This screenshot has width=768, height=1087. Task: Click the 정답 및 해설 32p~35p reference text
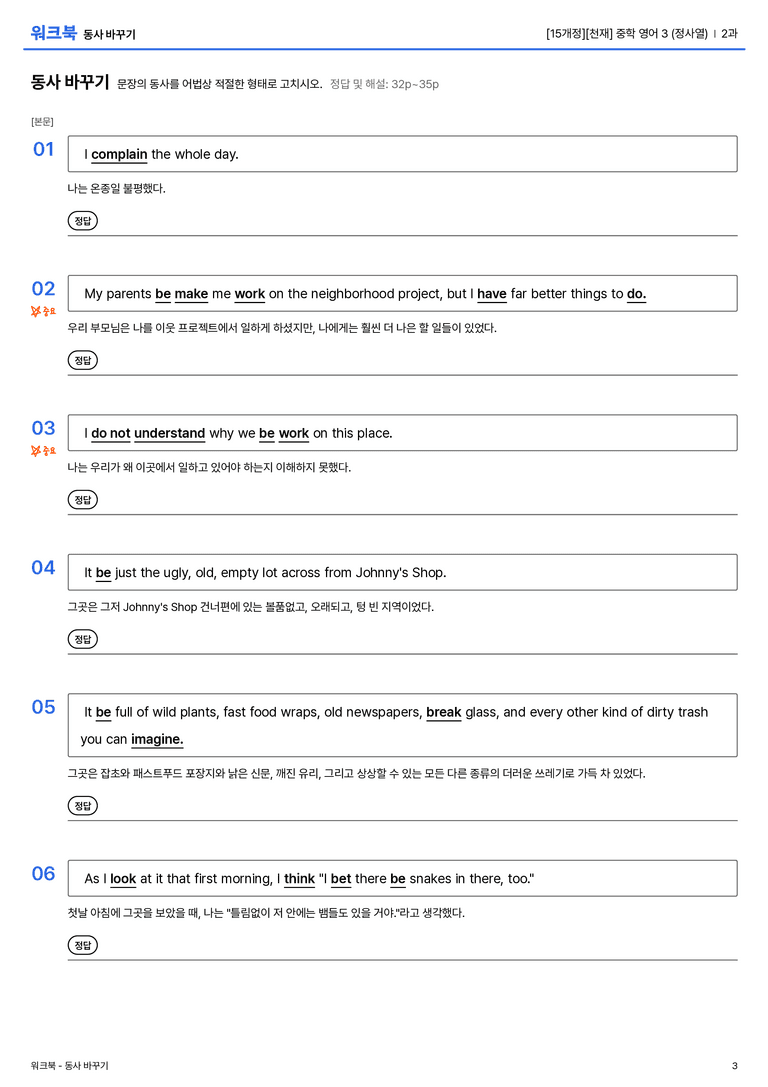[x=384, y=84]
